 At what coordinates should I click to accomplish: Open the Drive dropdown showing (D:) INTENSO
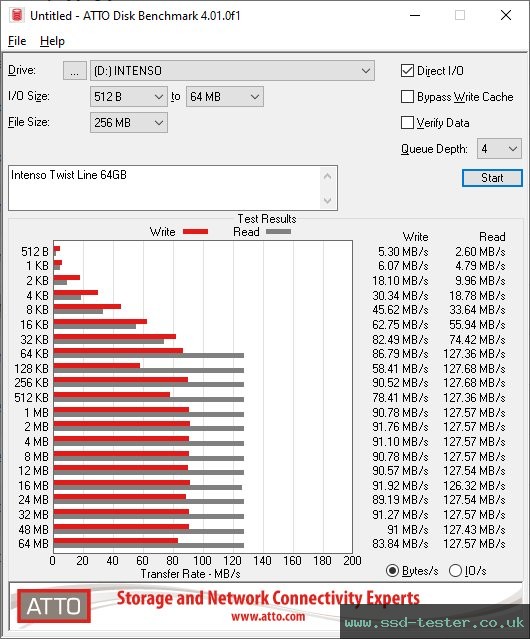(x=232, y=71)
